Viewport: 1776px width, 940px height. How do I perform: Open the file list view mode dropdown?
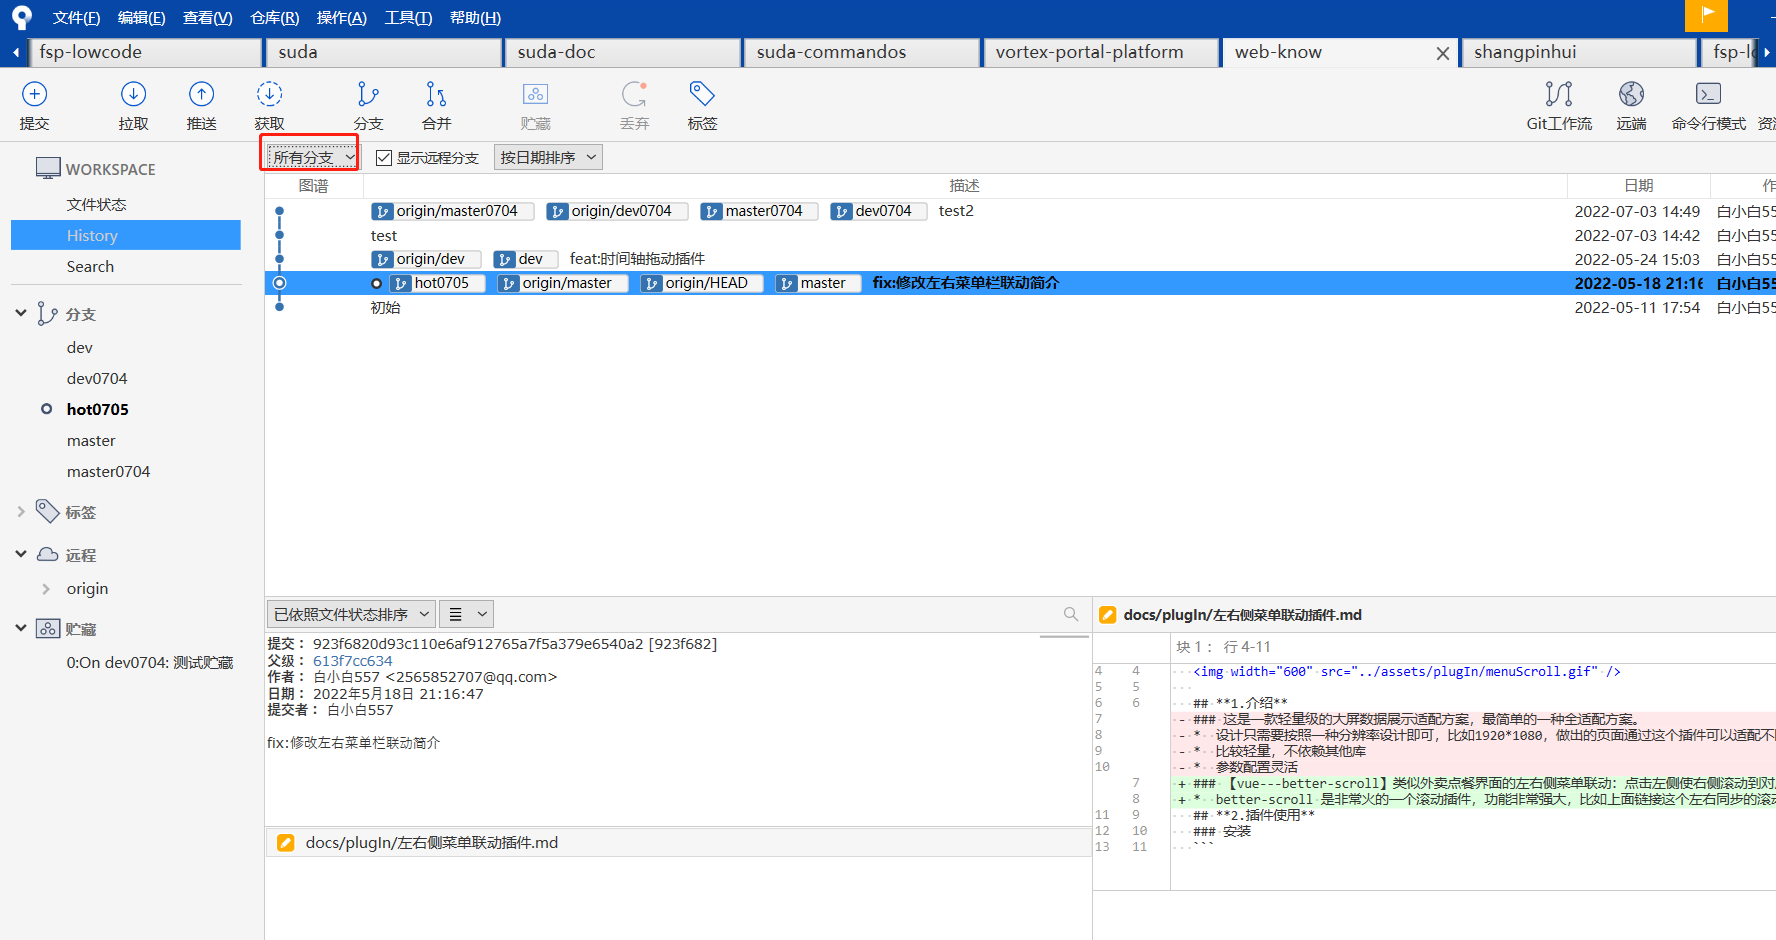coord(467,614)
